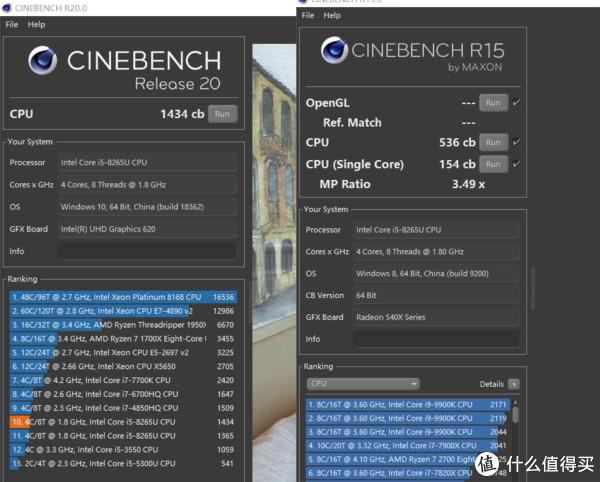Select ranking row 'Intel Xeon CPU E5-2697 v2'
This screenshot has width=600, height=482.
tap(123, 352)
